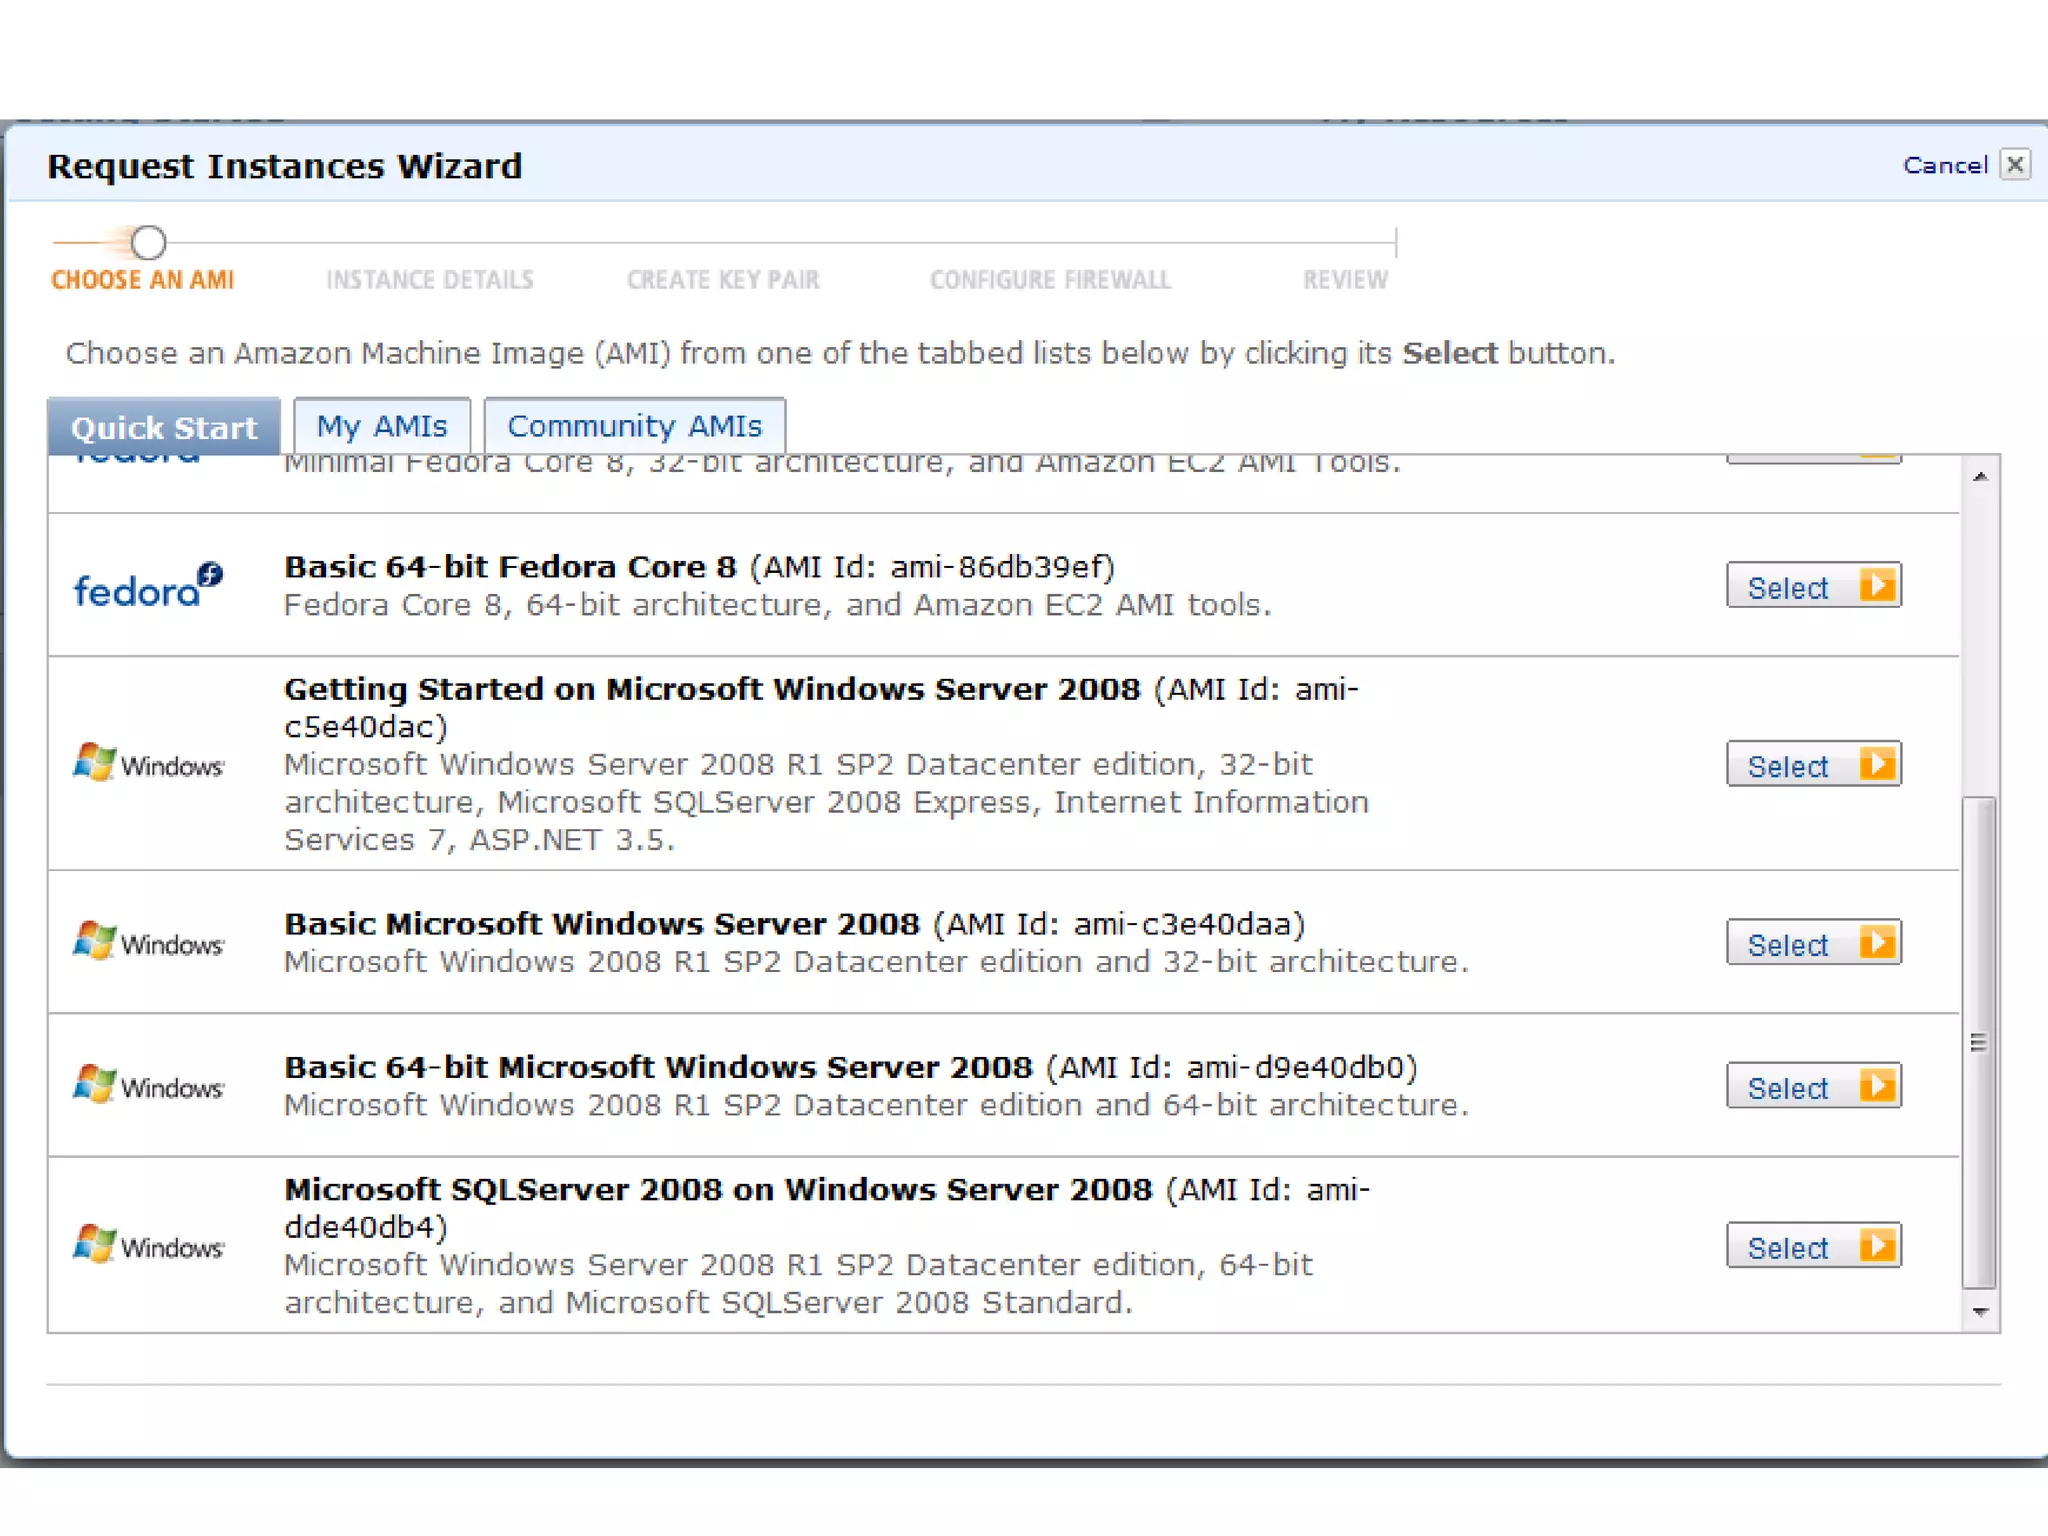The height and width of the screenshot is (1536, 2048).
Task: Switch to the My AMIs tab
Action: 381,427
